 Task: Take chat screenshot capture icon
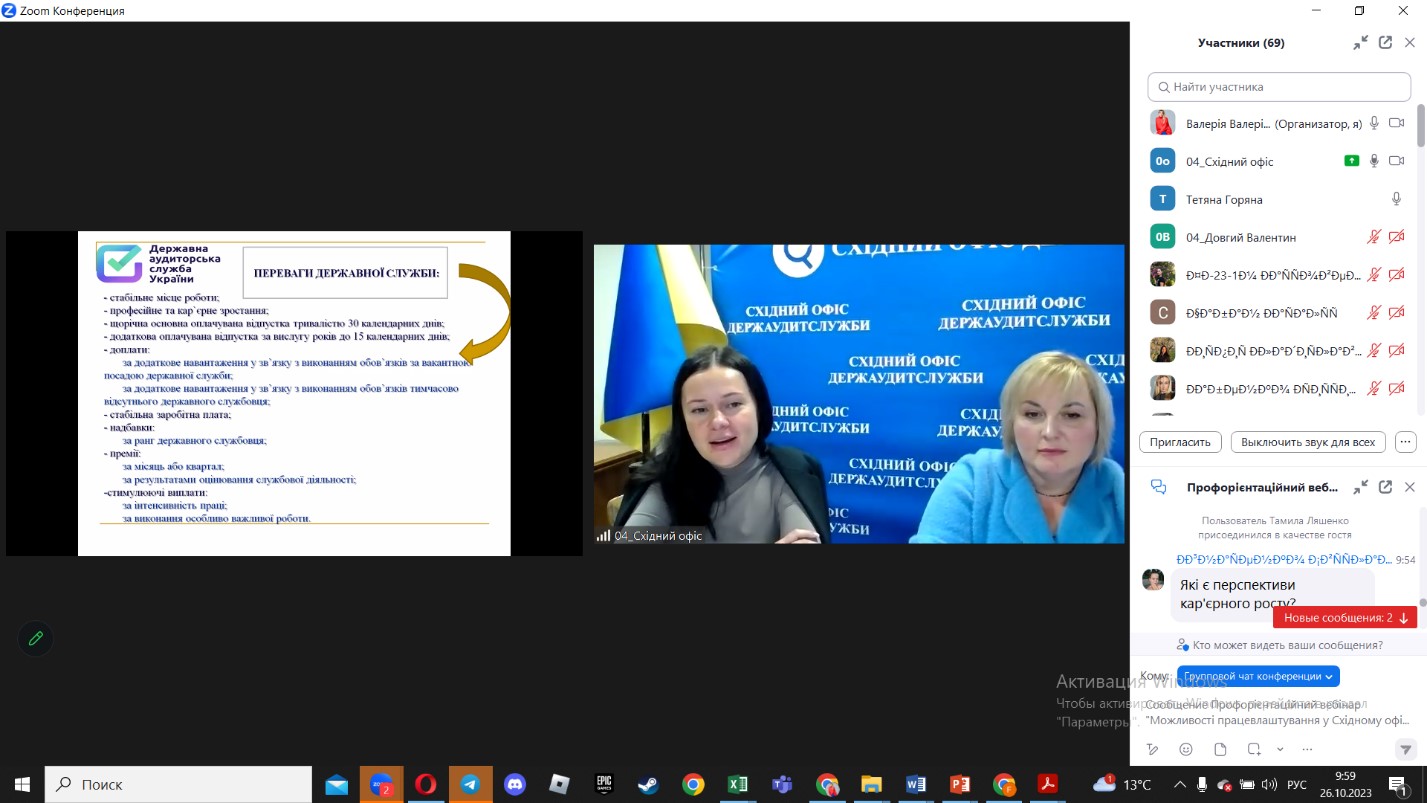[x=1254, y=749]
